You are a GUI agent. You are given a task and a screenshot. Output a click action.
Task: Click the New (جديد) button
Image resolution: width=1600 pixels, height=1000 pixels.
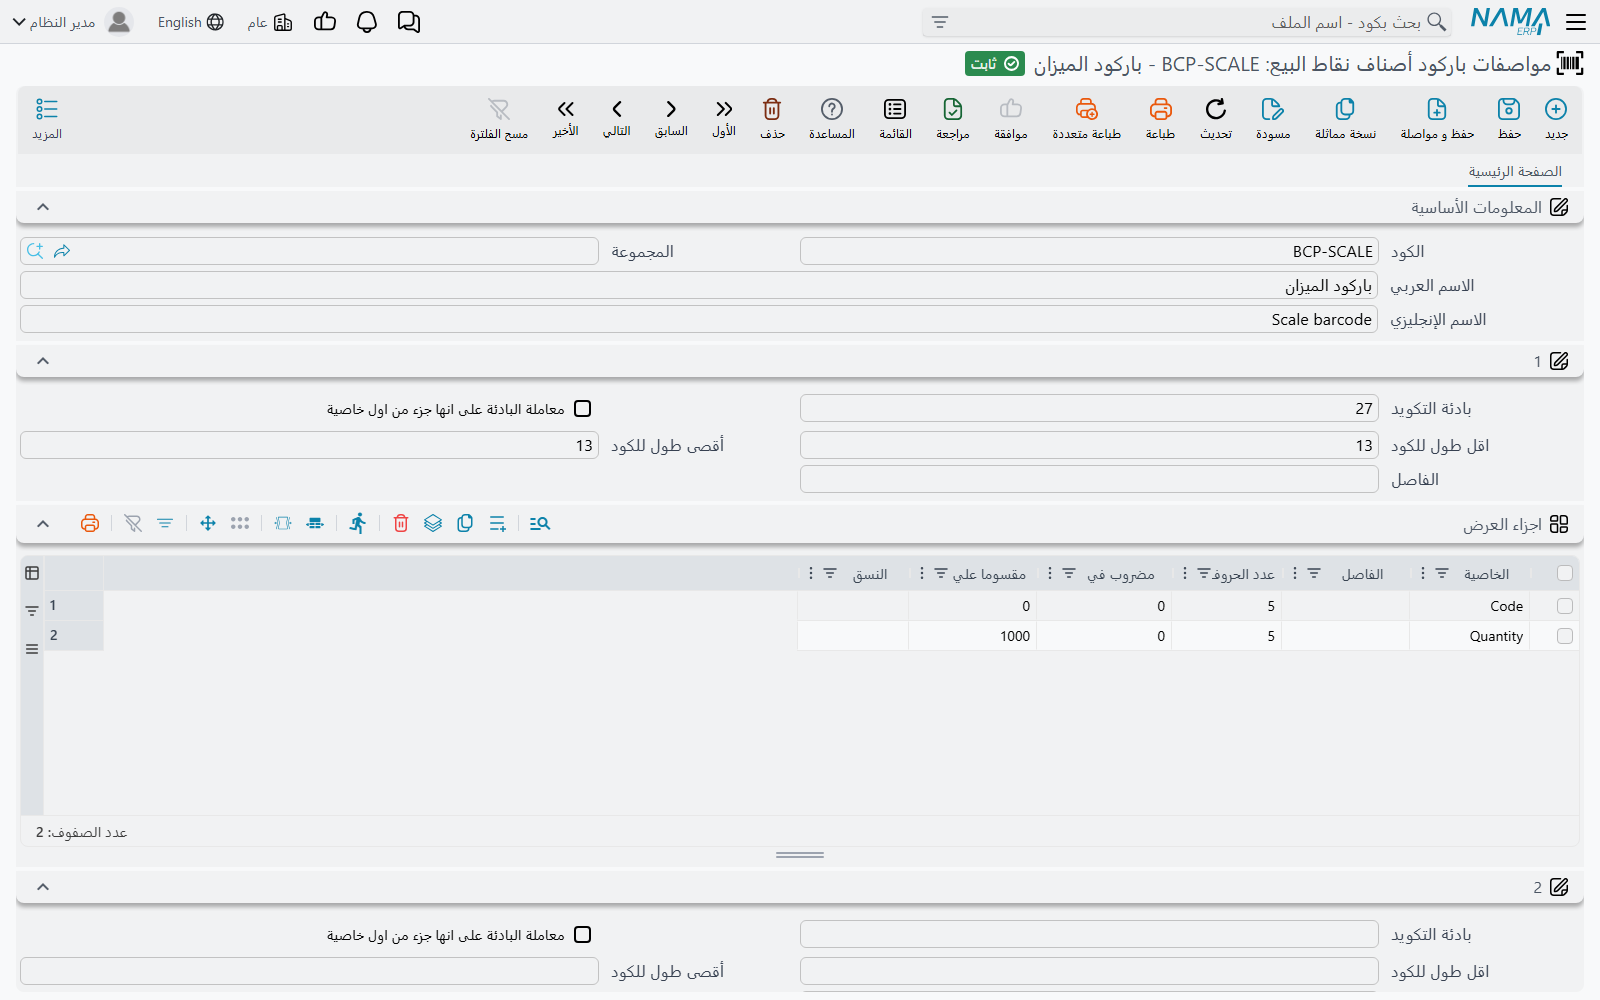point(1556,118)
